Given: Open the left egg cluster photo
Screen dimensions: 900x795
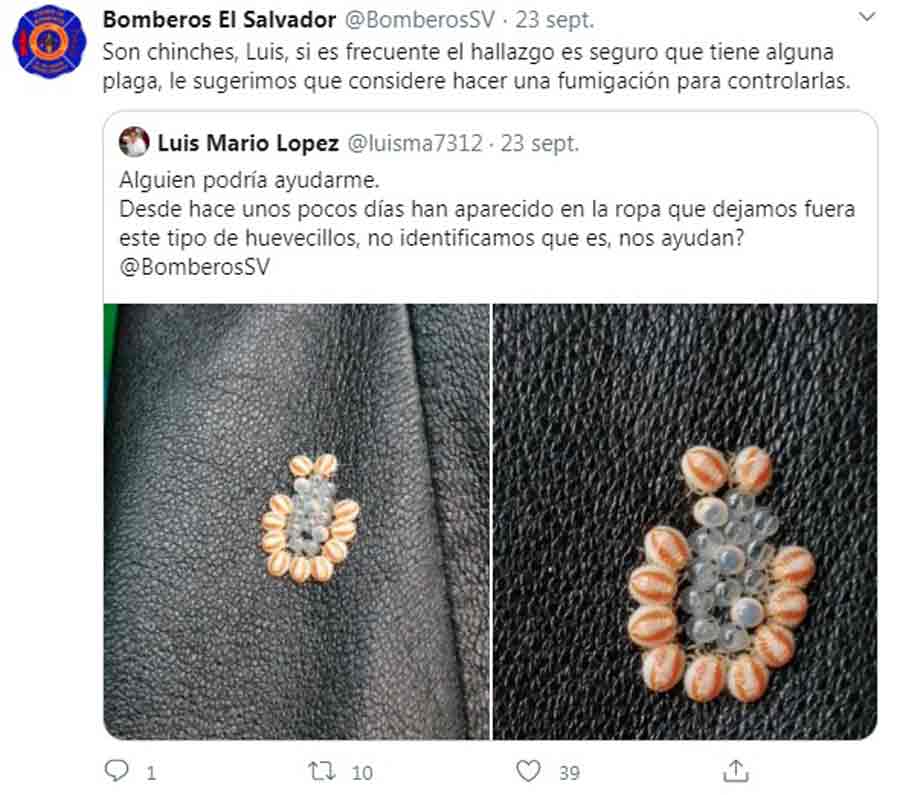Looking at the screenshot, I should pos(297,521).
